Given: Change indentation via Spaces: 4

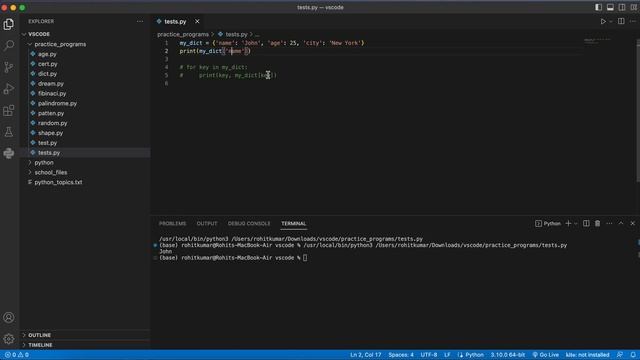Looking at the screenshot, I should (401, 355).
